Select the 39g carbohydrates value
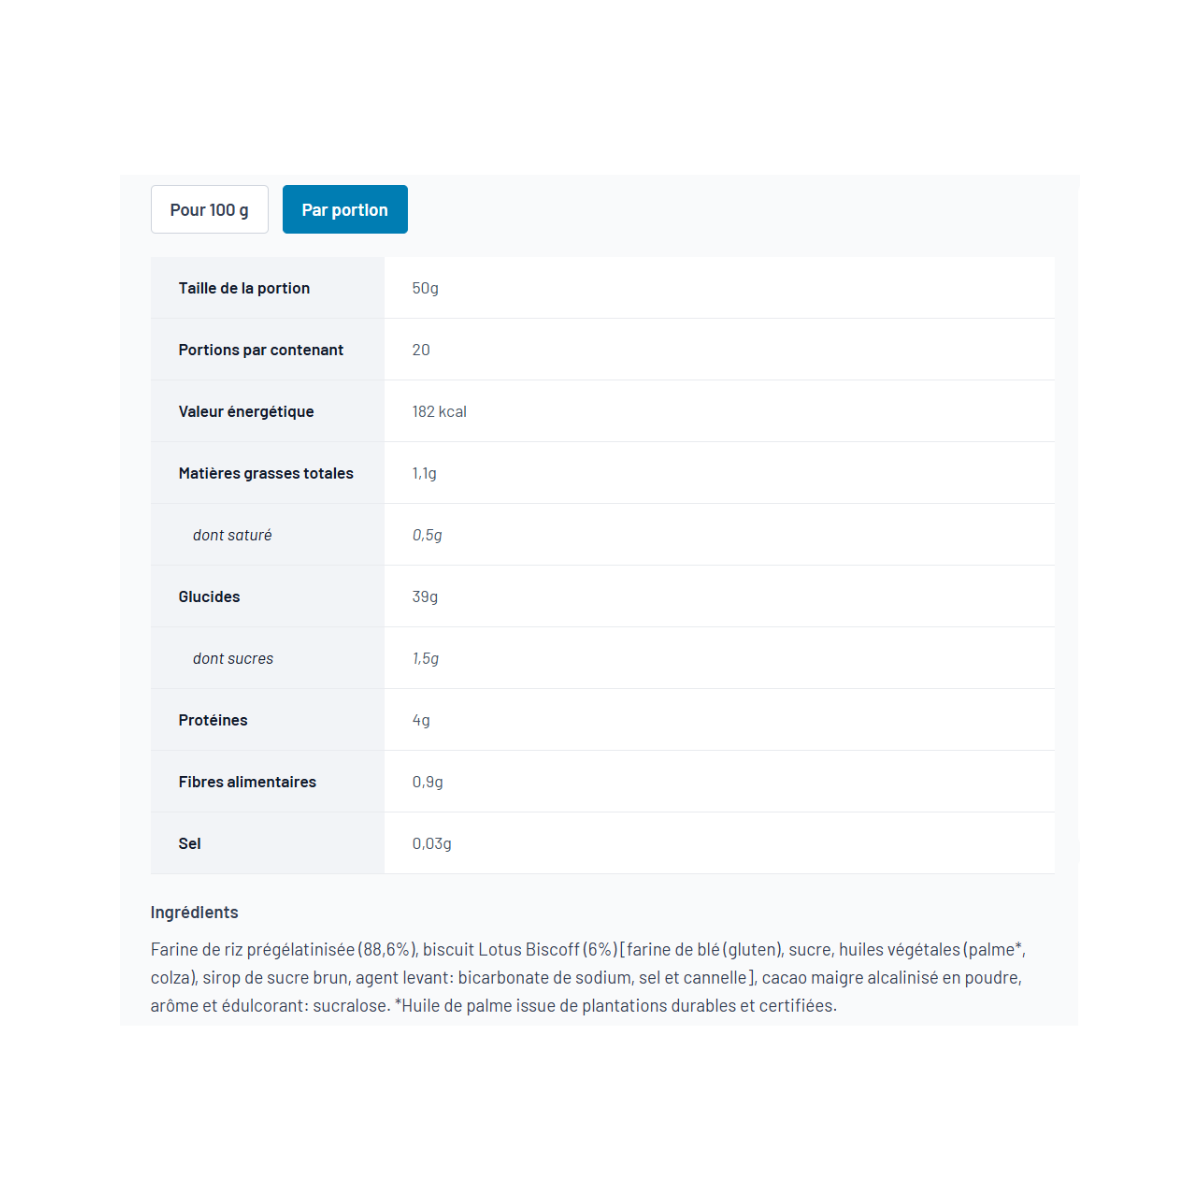 pos(425,597)
